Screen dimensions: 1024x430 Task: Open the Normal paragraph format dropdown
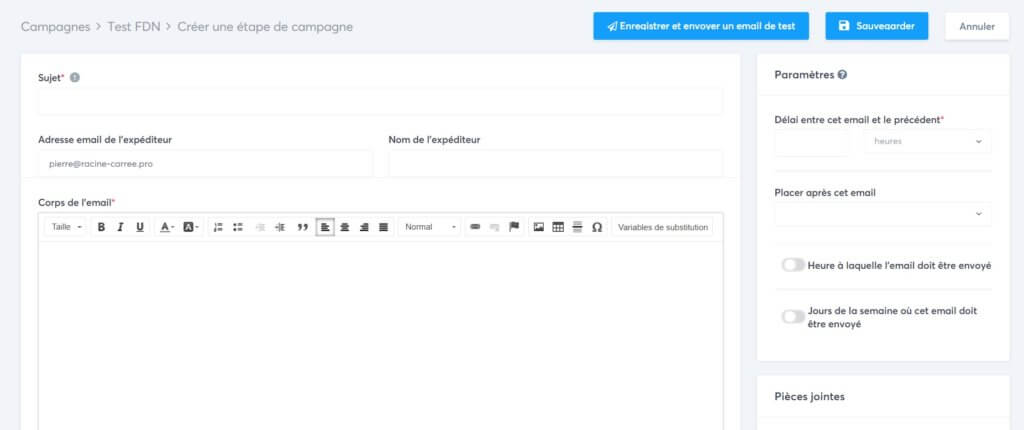430,227
